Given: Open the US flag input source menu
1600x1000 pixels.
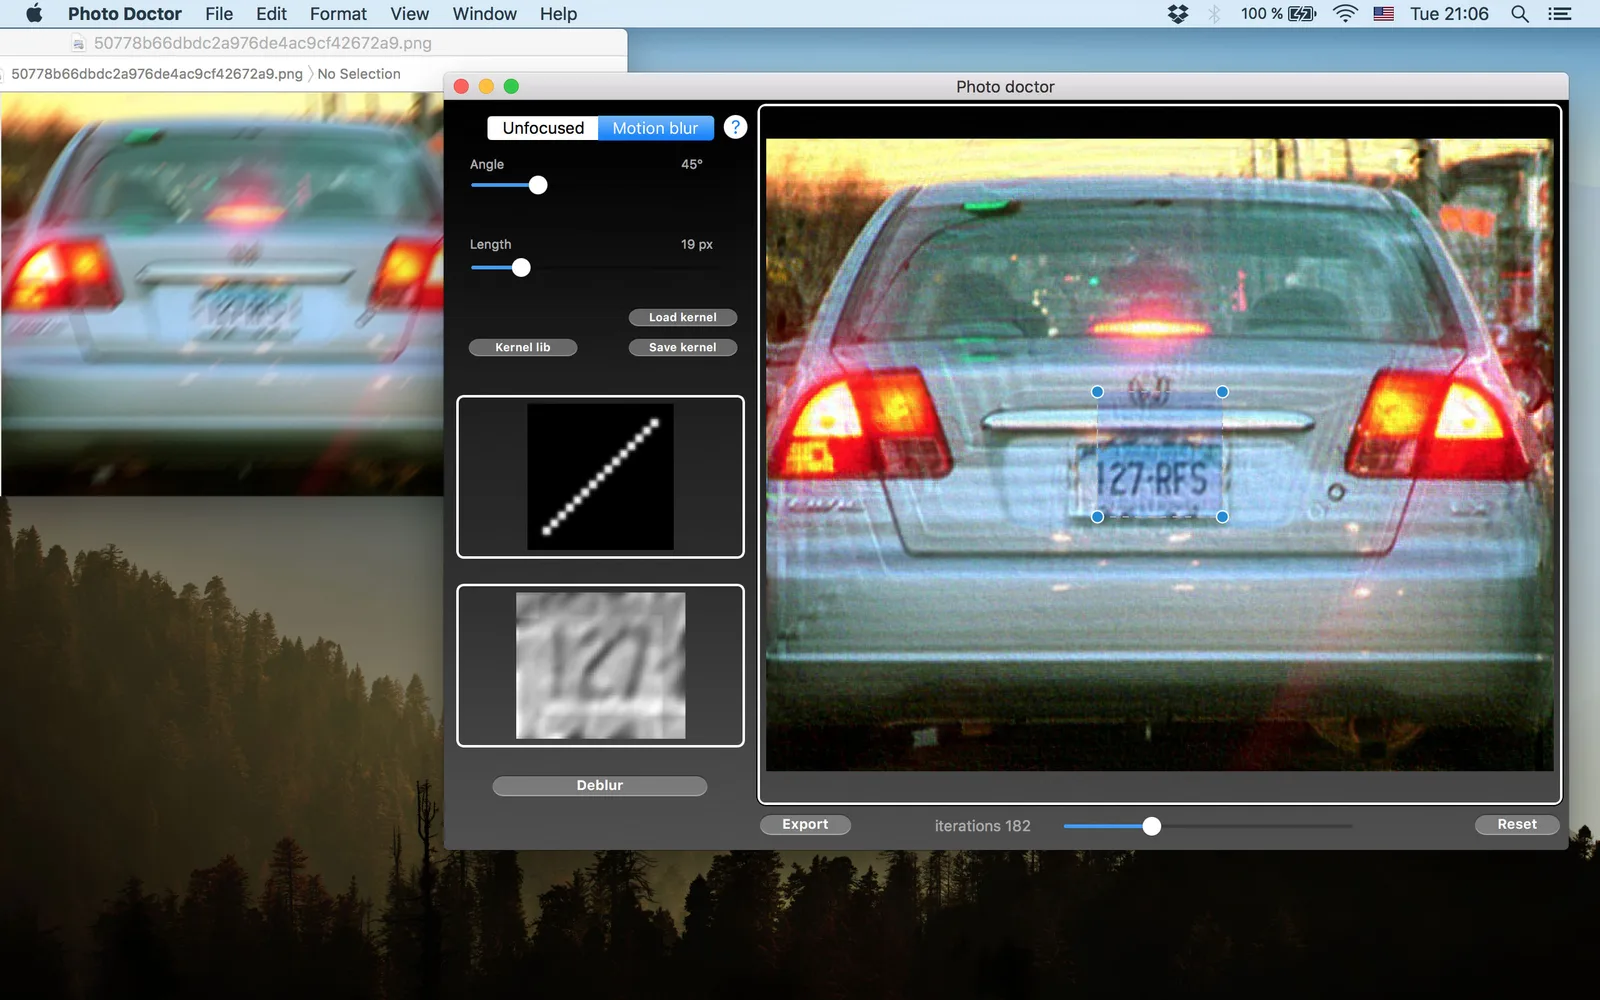Looking at the screenshot, I should pos(1384,14).
